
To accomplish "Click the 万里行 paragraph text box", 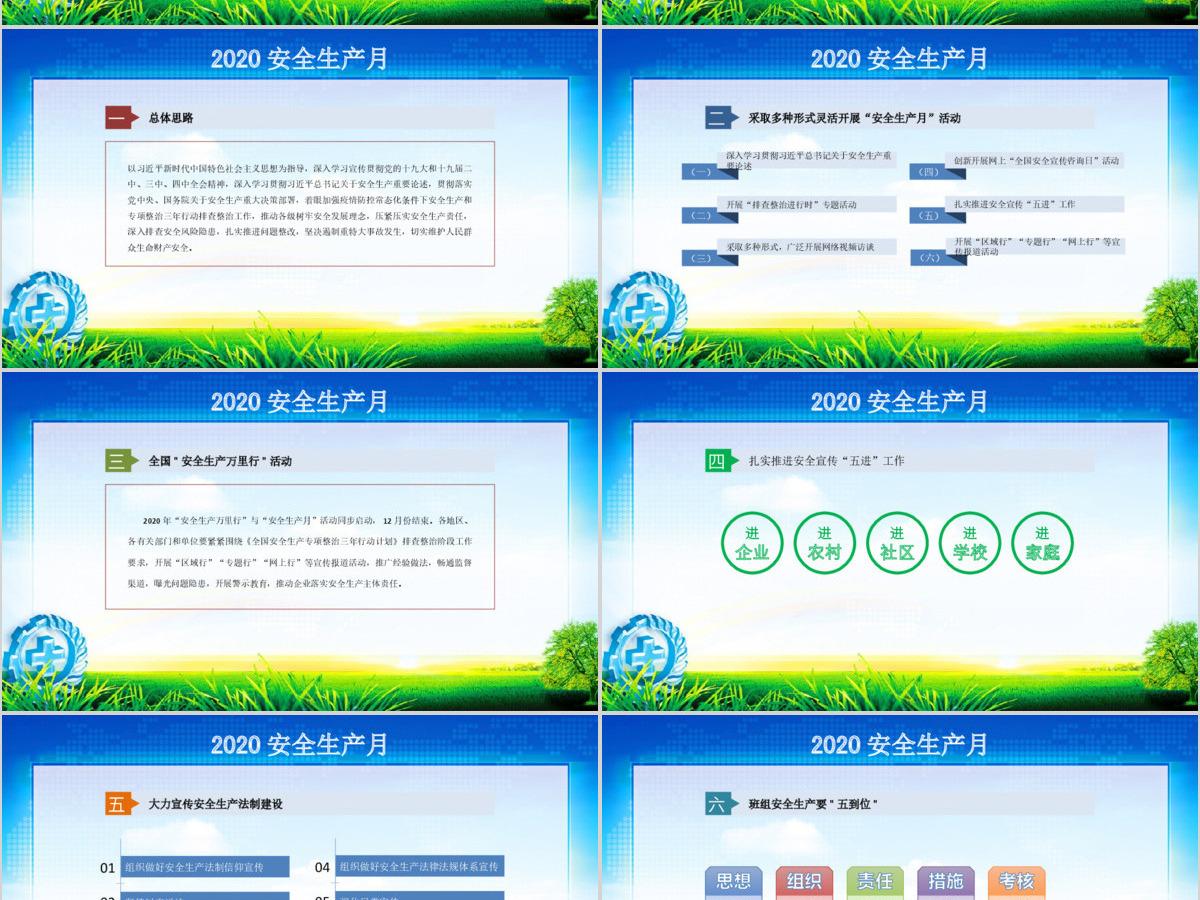I will pyautogui.click(x=300, y=547).
